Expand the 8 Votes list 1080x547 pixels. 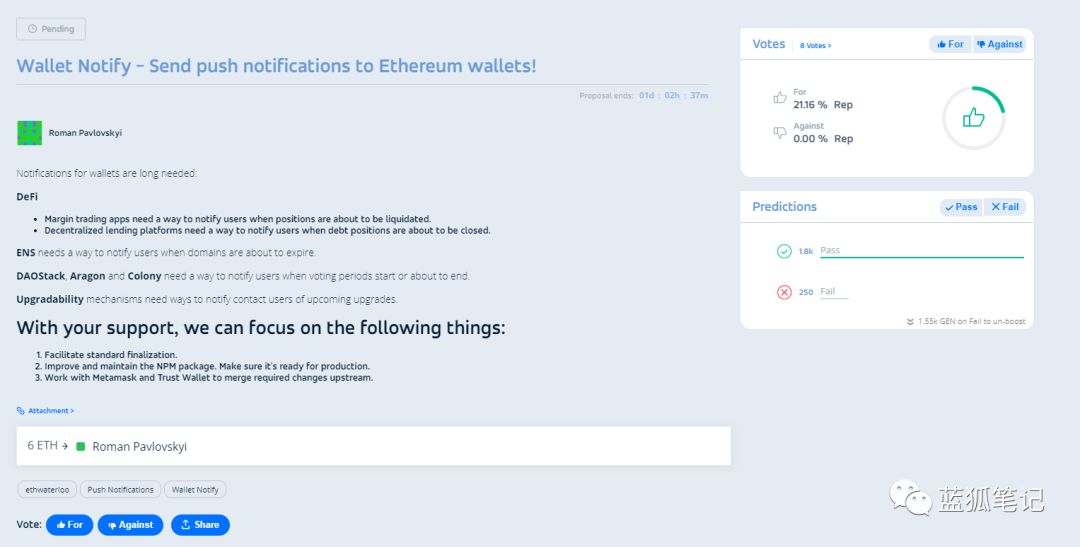815,45
